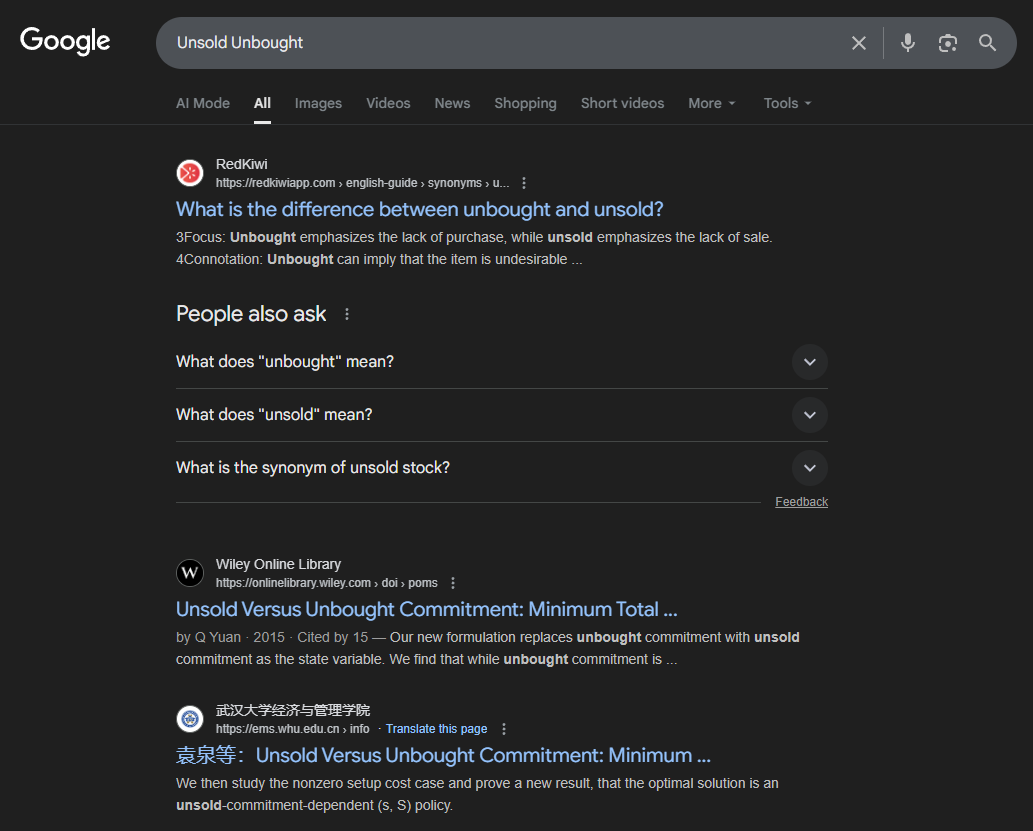Open the Shopping results tab
The image size is (1033, 831).
pyautogui.click(x=525, y=103)
